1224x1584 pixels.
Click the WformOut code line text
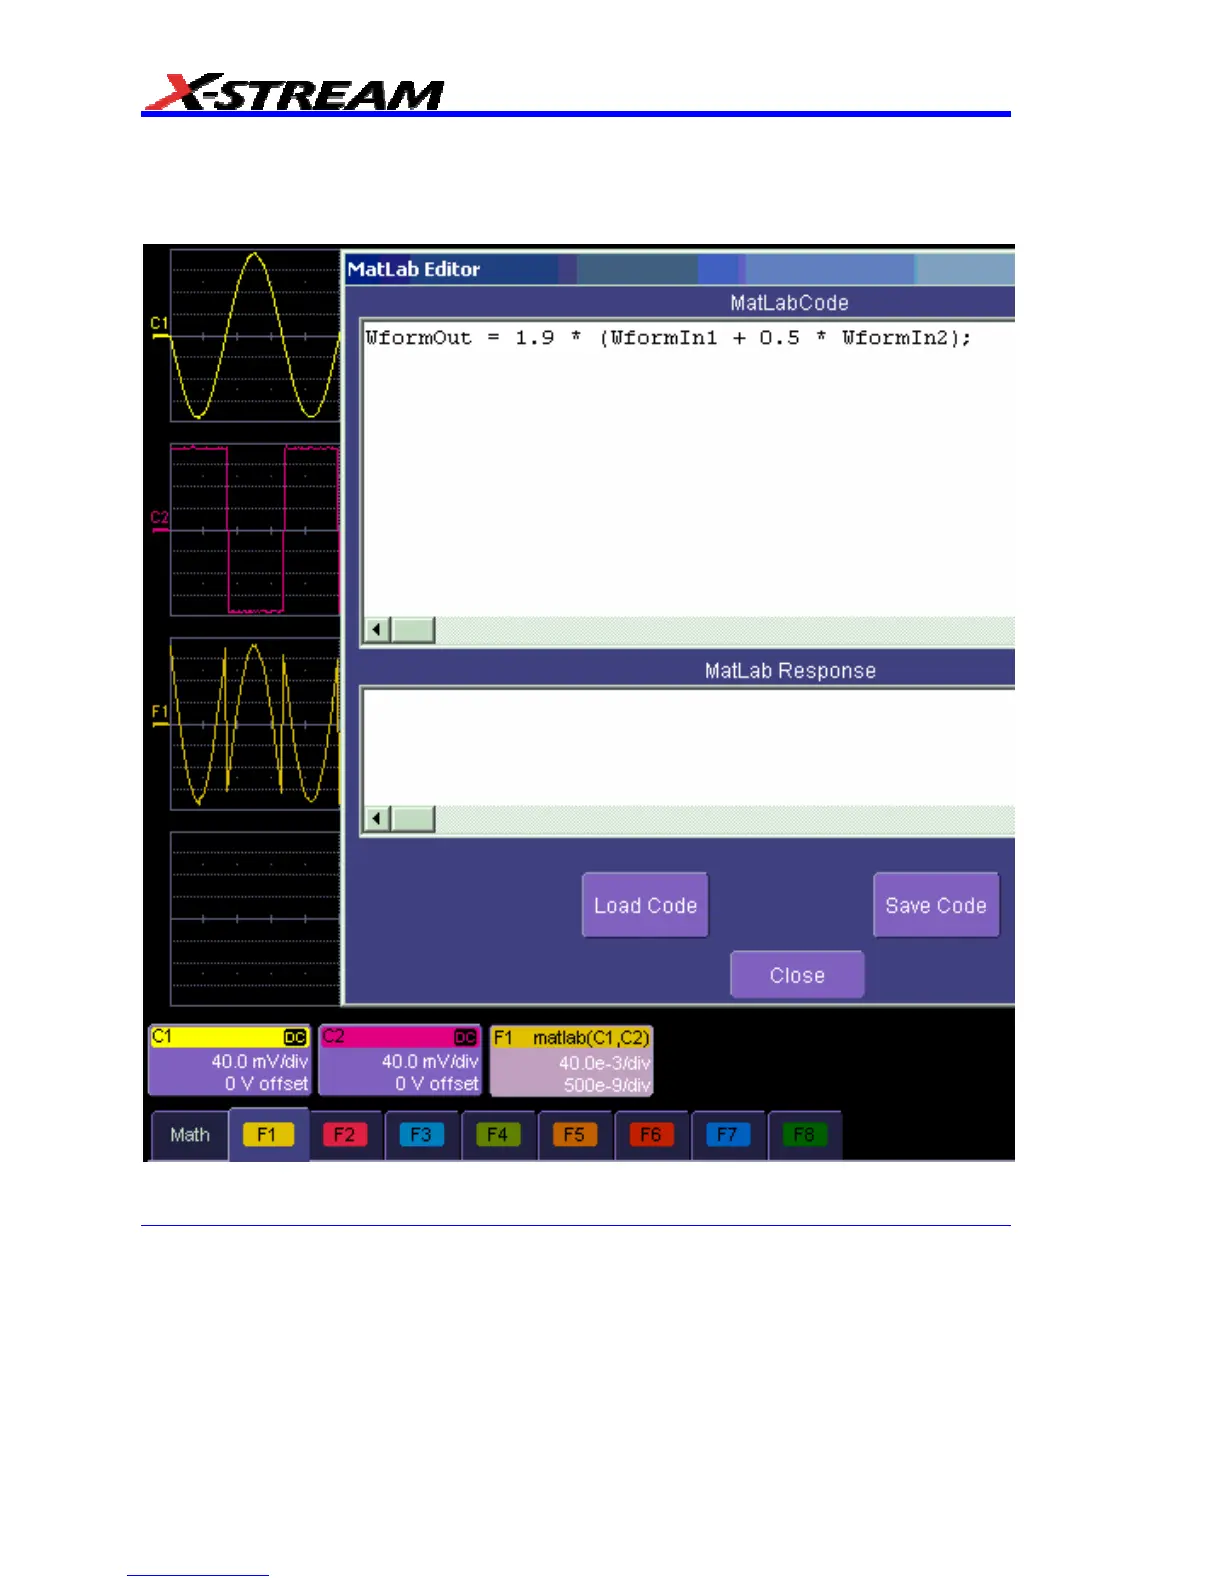668,338
